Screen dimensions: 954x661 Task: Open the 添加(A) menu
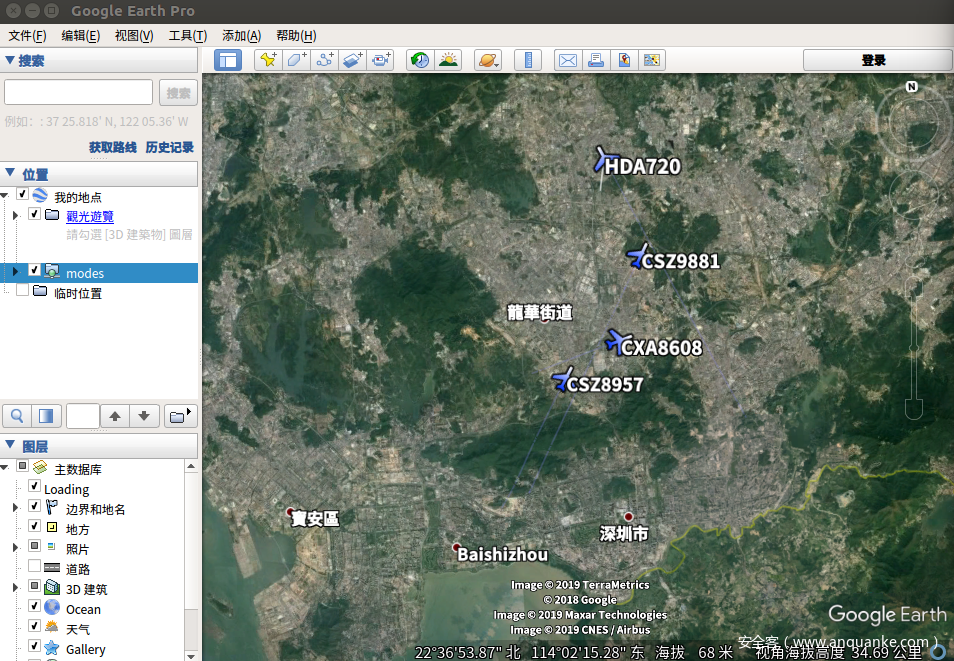(x=242, y=36)
